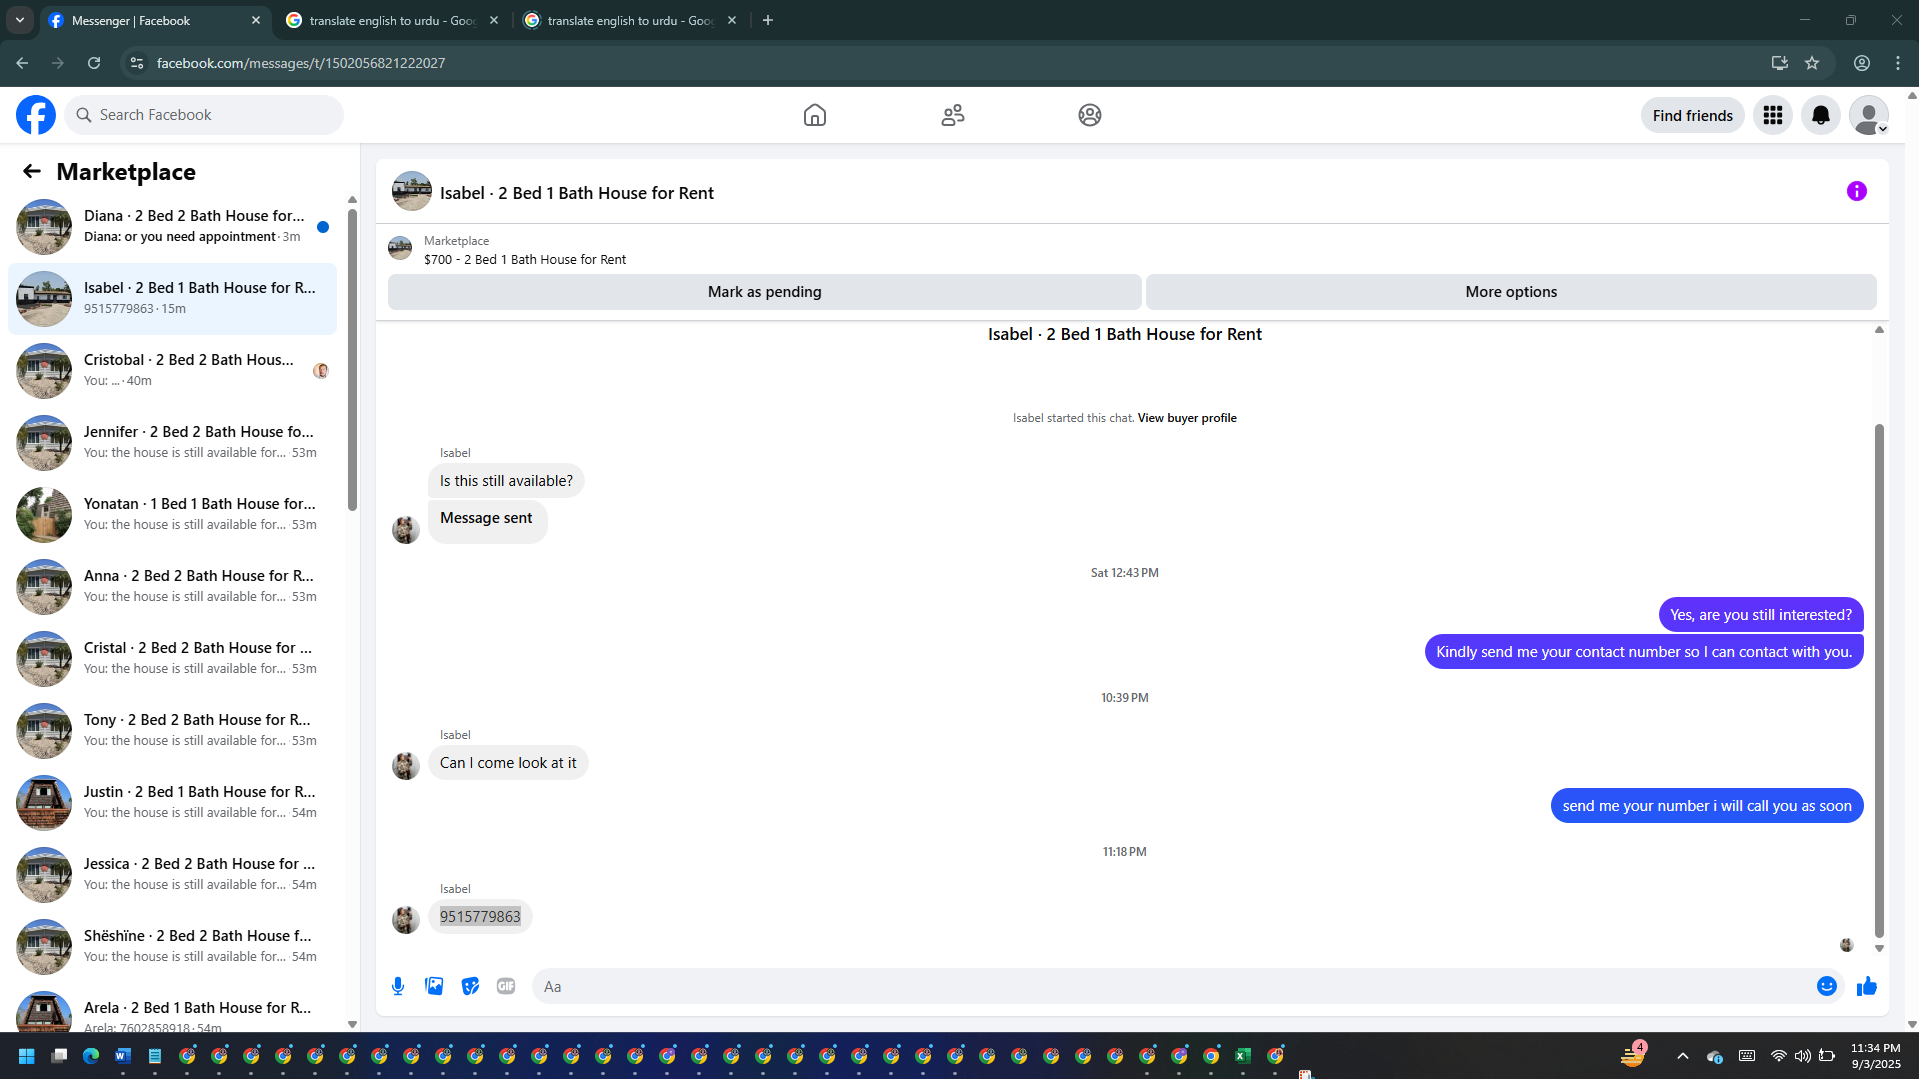Viewport: 1919px width, 1079px height.
Task: Attach a photo using the image icon
Action: click(434, 986)
